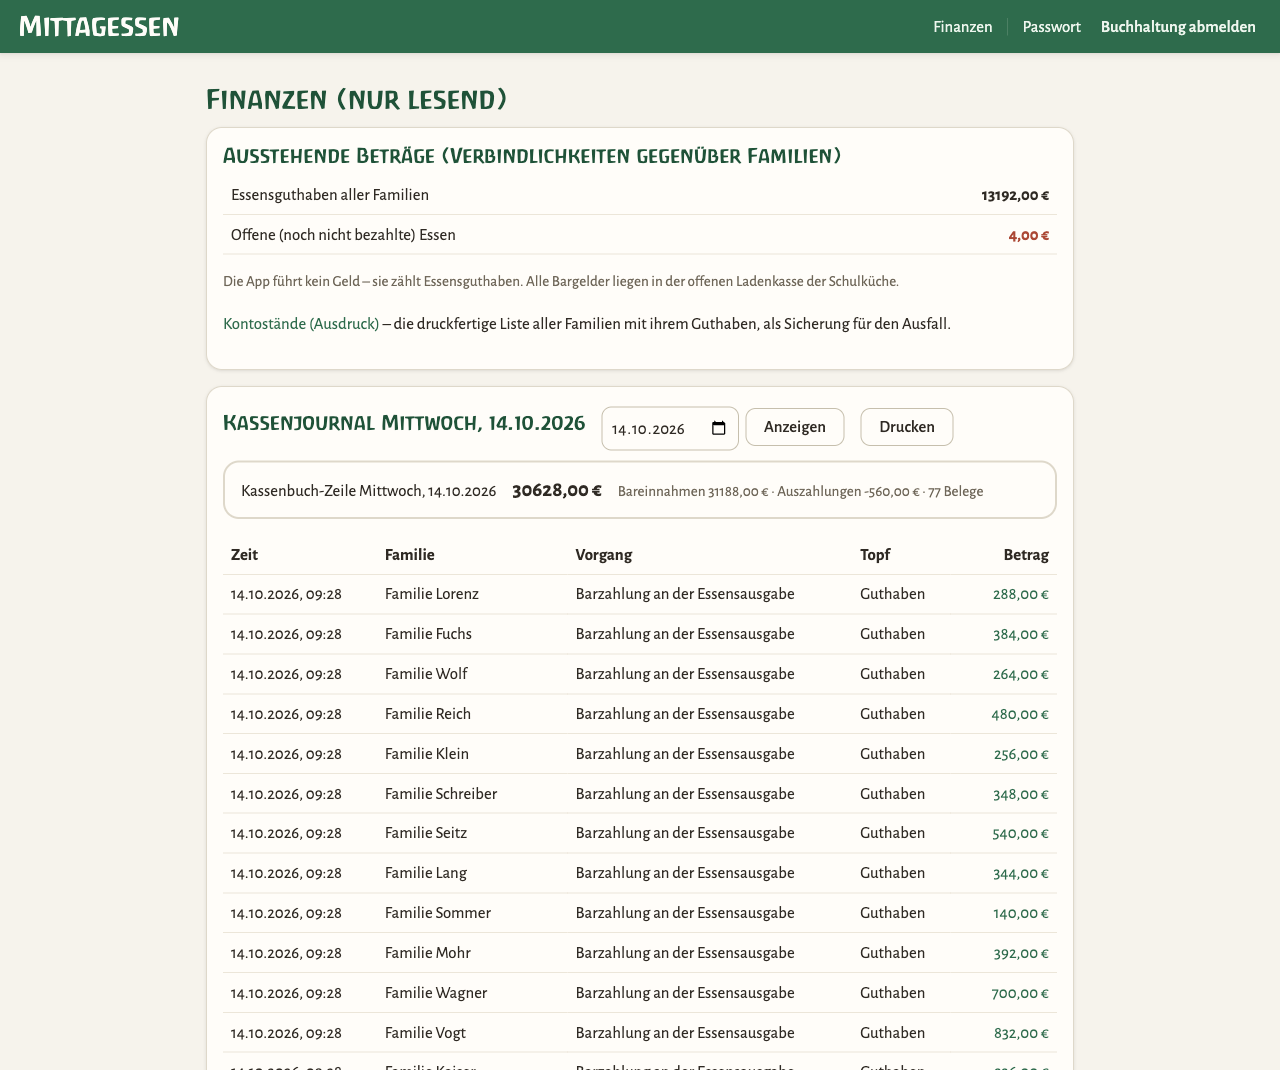Focus the 14.10.2026 date input field
1280x1070 pixels.
point(670,429)
